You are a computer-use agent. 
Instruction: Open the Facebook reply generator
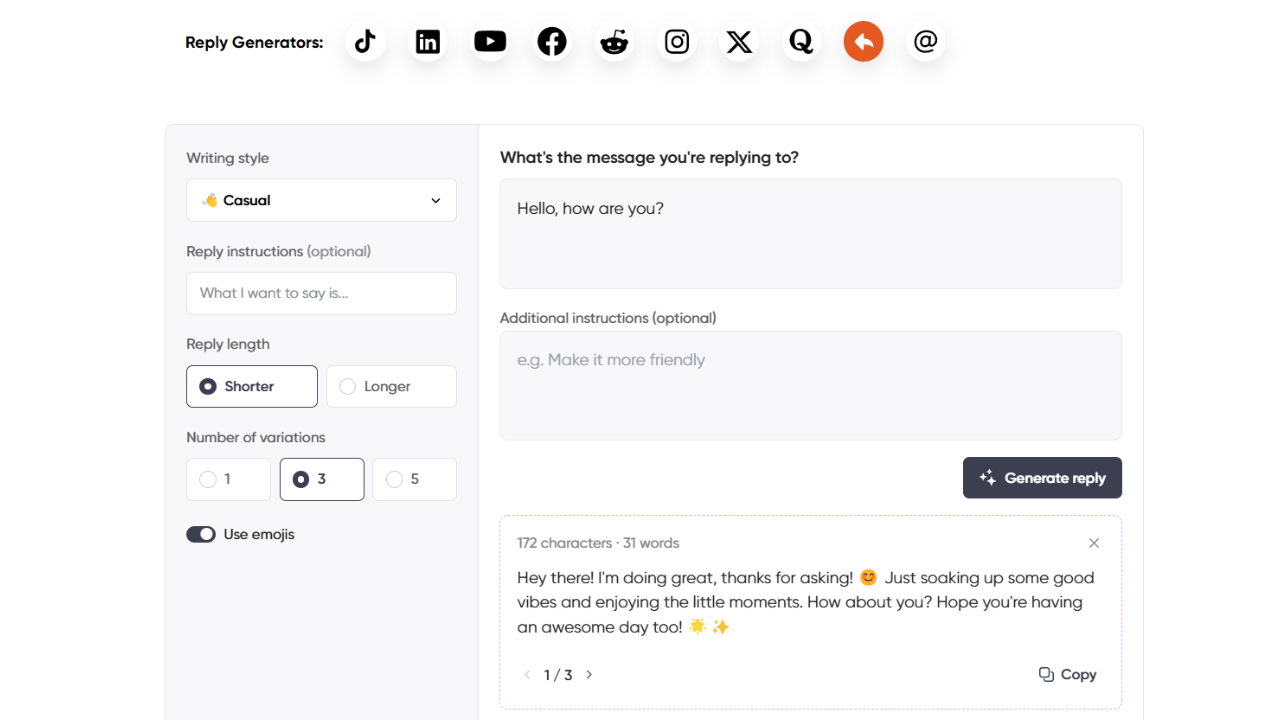(x=552, y=41)
